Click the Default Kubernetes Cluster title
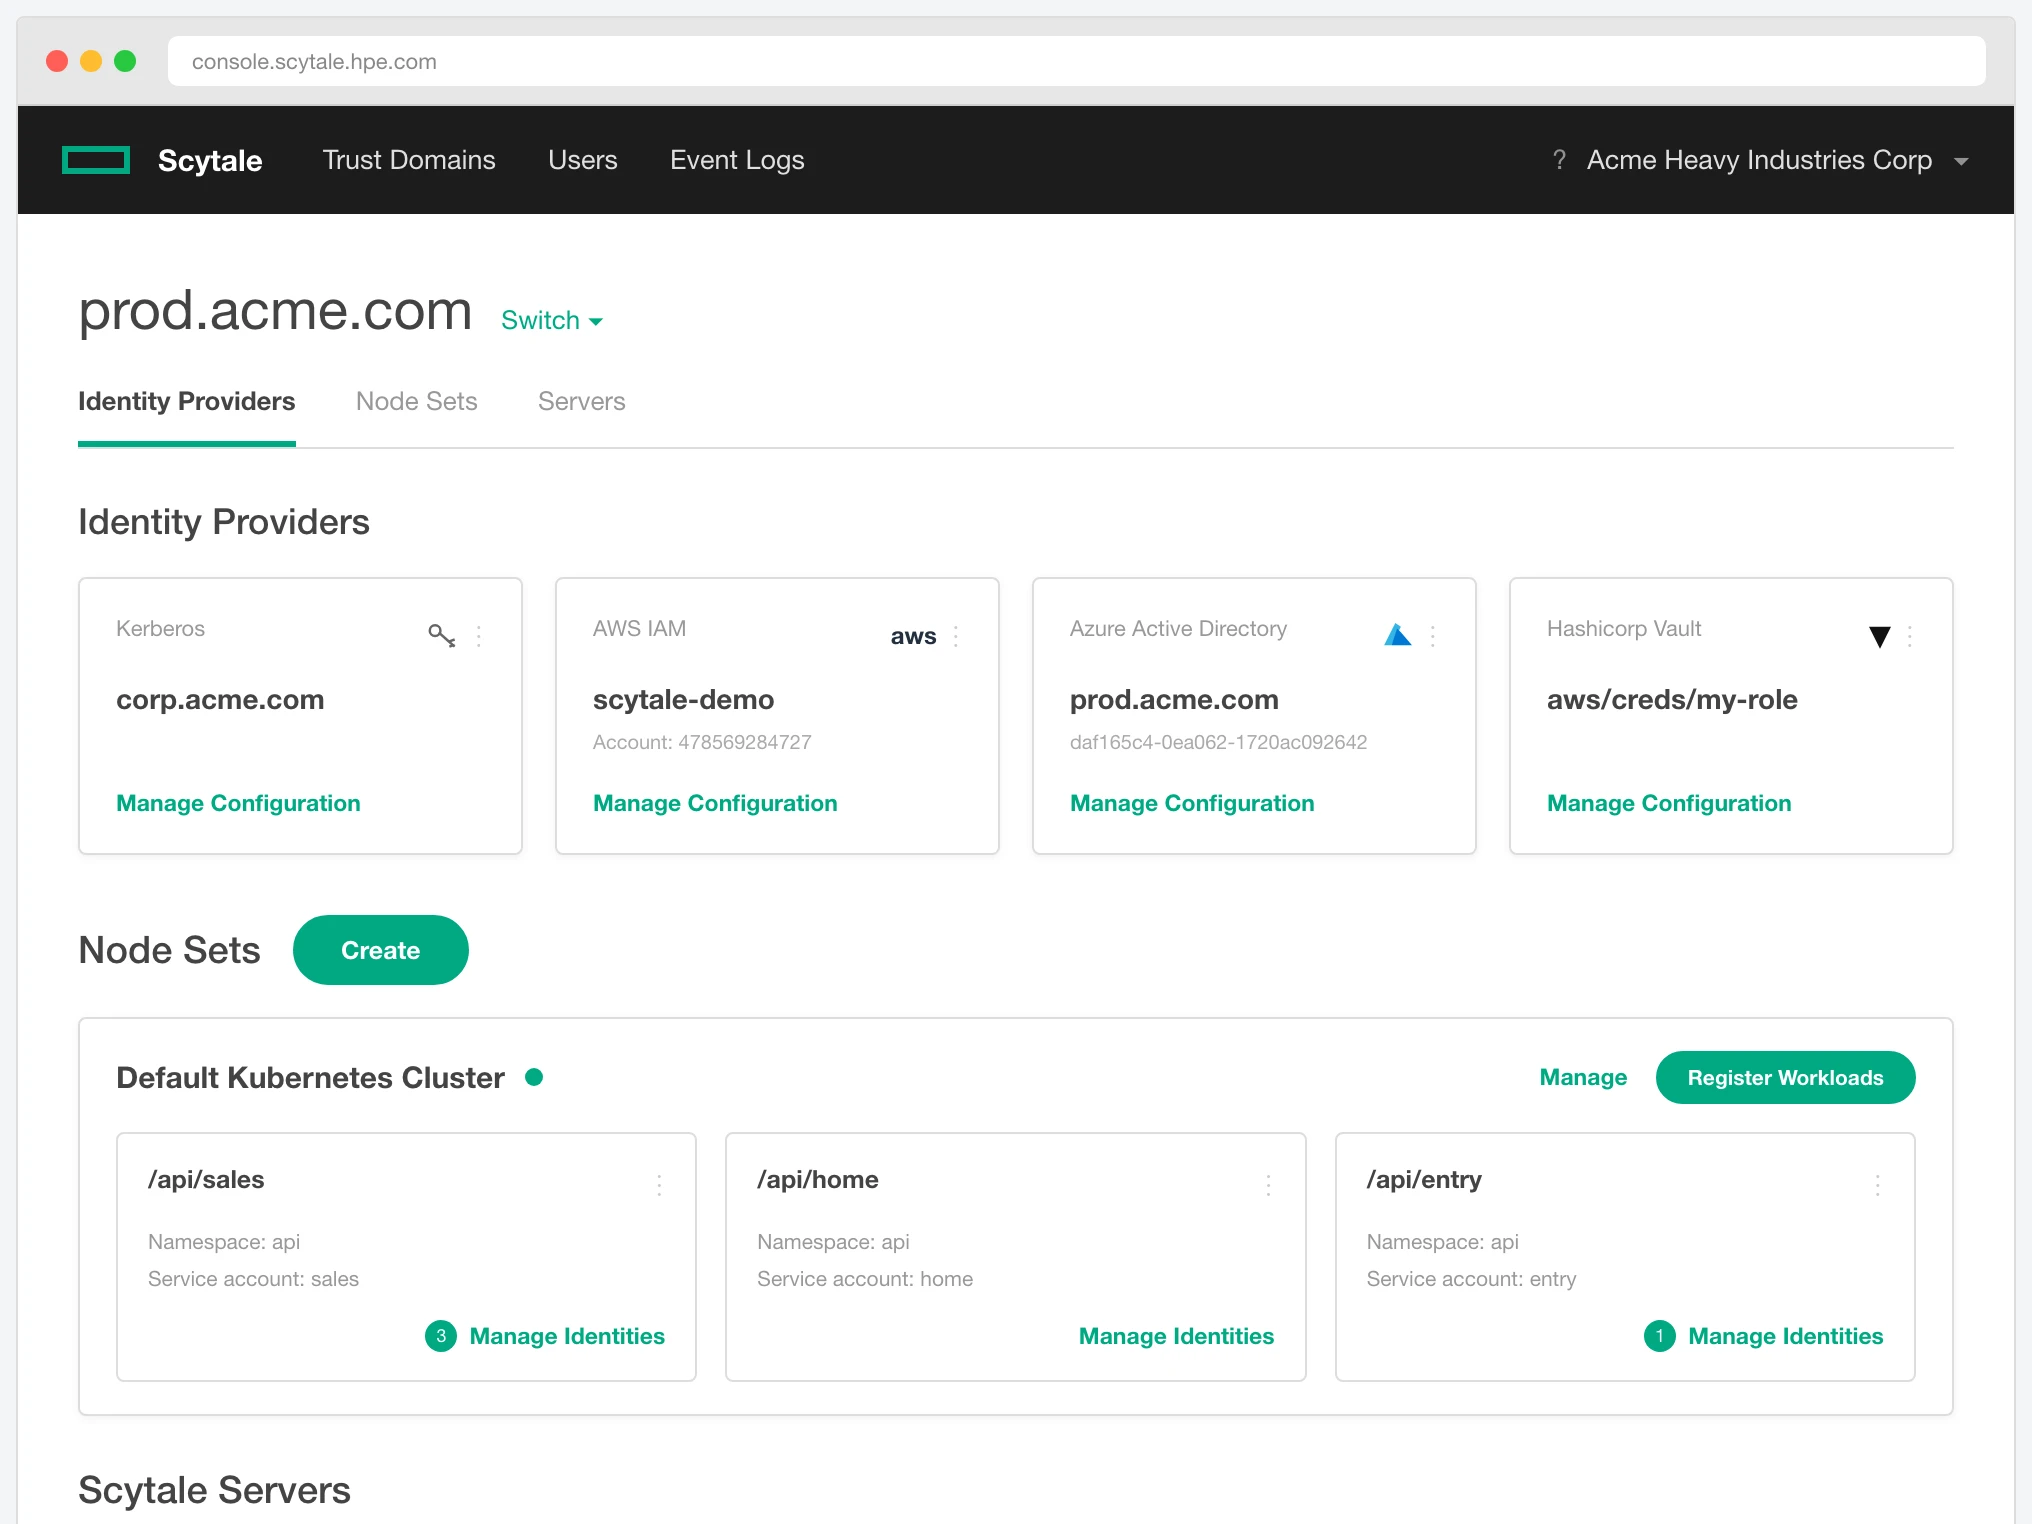Image resolution: width=2032 pixels, height=1524 pixels. [310, 1077]
